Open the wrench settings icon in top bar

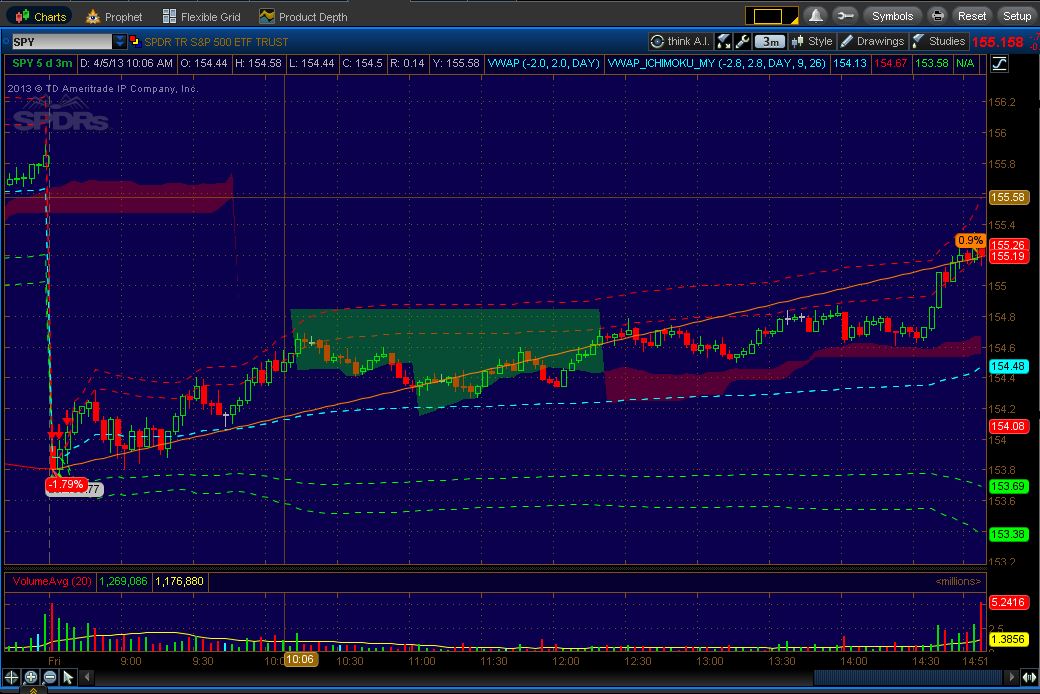(846, 16)
